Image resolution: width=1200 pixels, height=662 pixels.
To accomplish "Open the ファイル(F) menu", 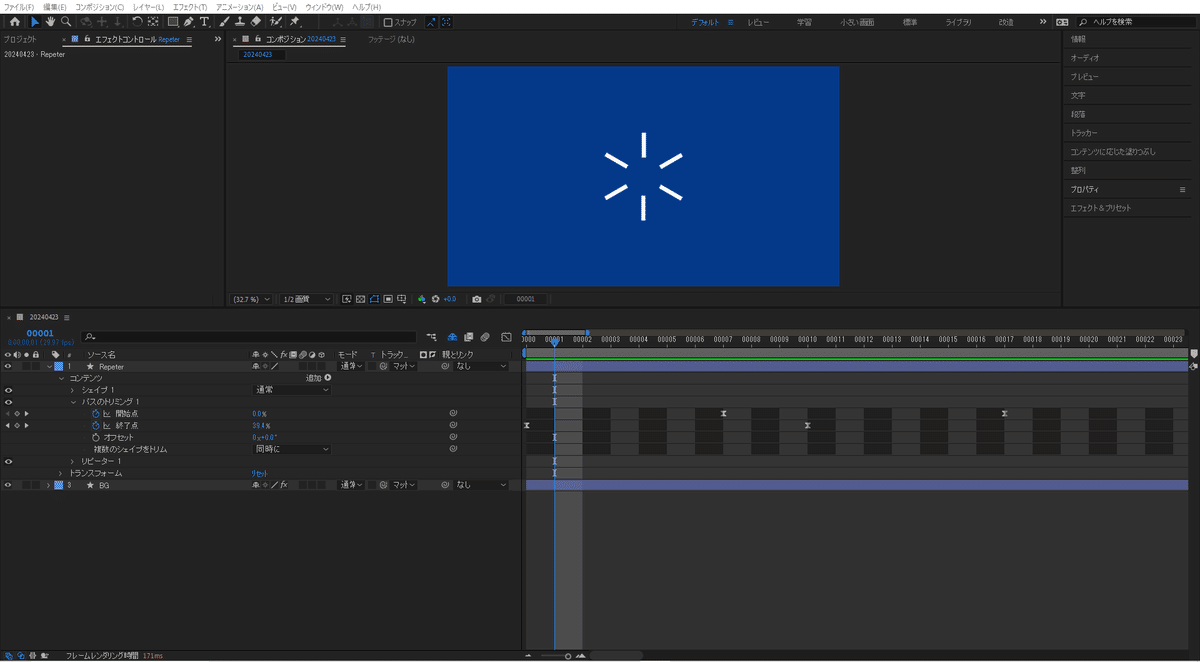I will coord(19,7).
